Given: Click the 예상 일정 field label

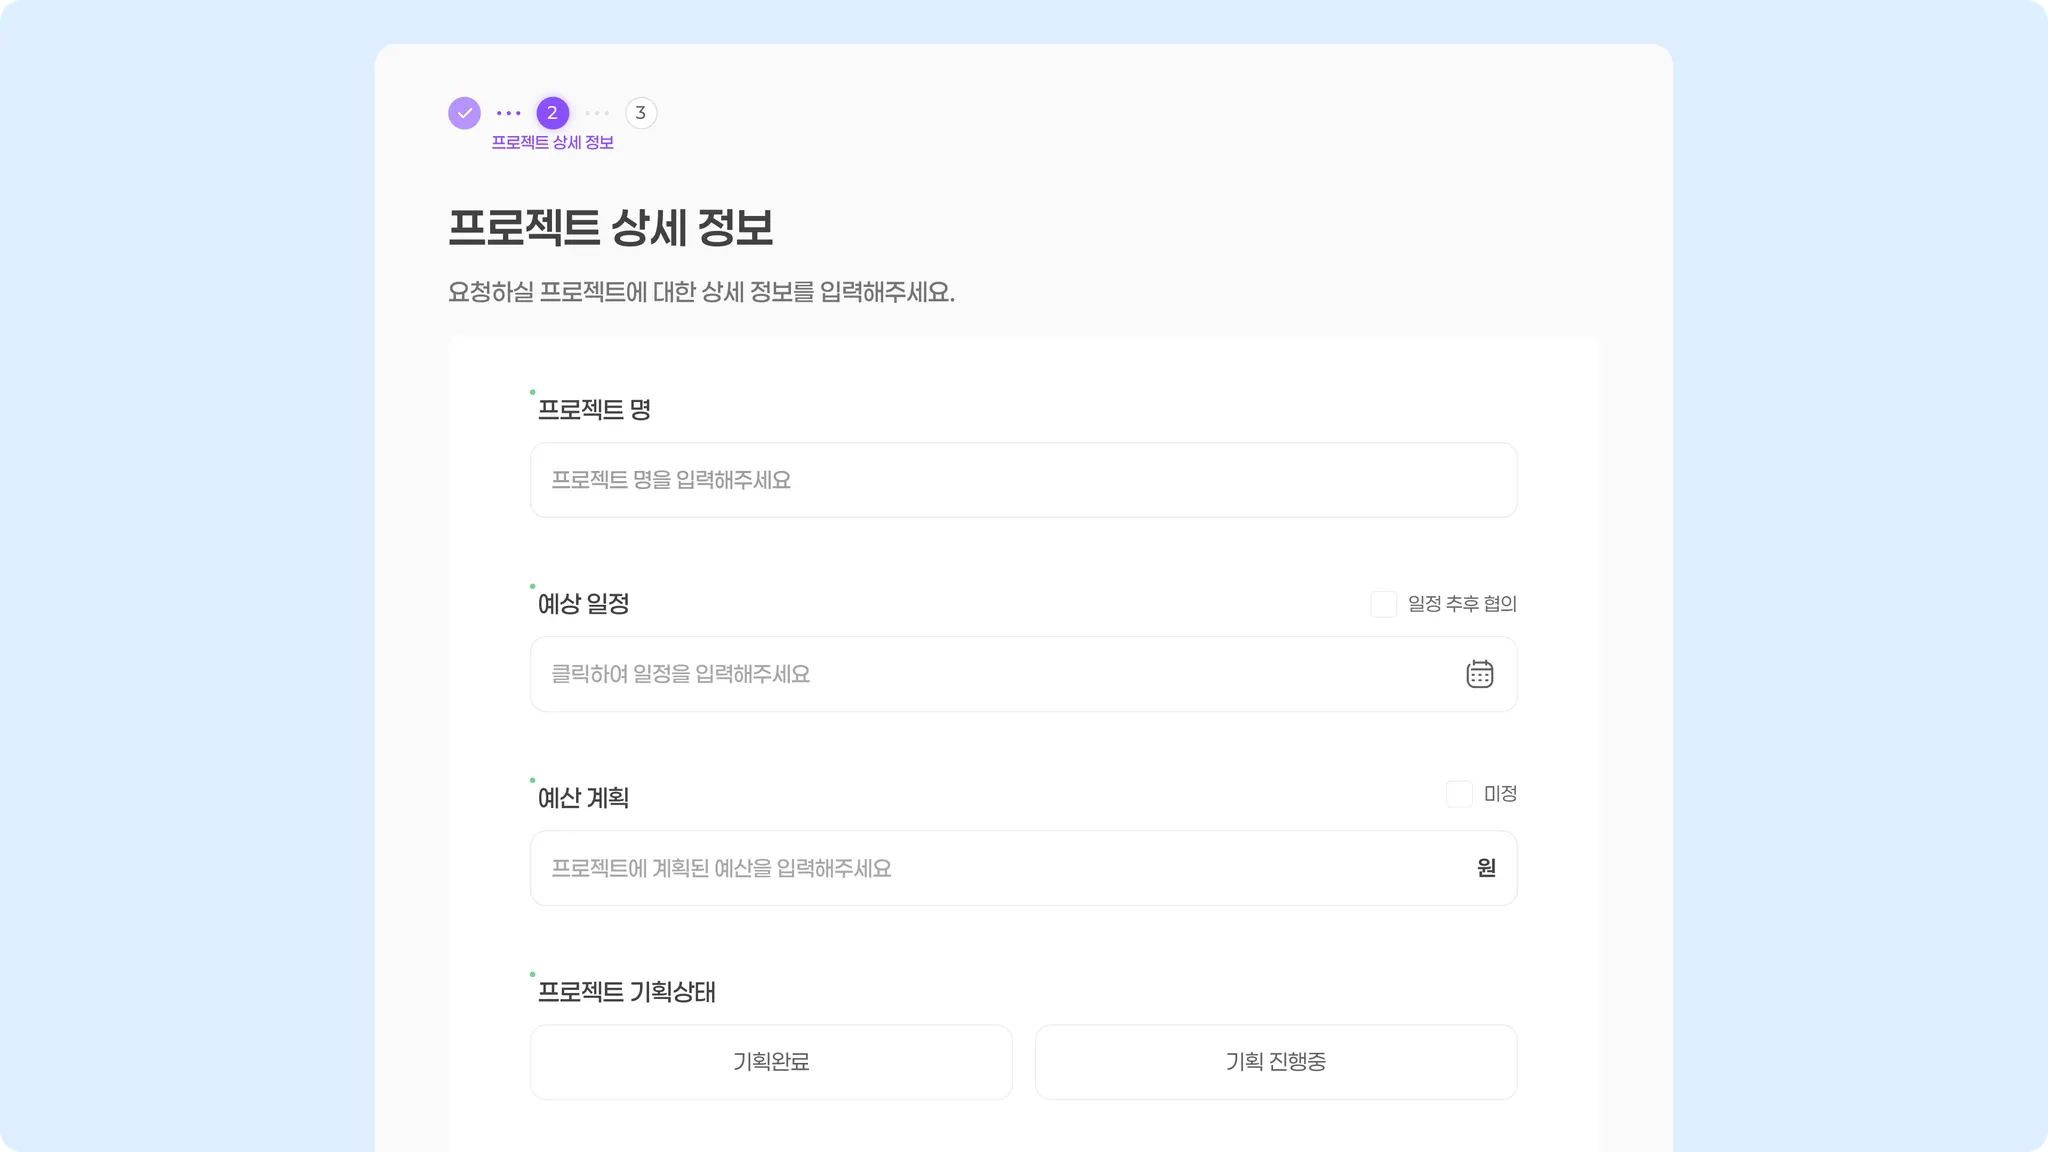Looking at the screenshot, I should point(583,604).
